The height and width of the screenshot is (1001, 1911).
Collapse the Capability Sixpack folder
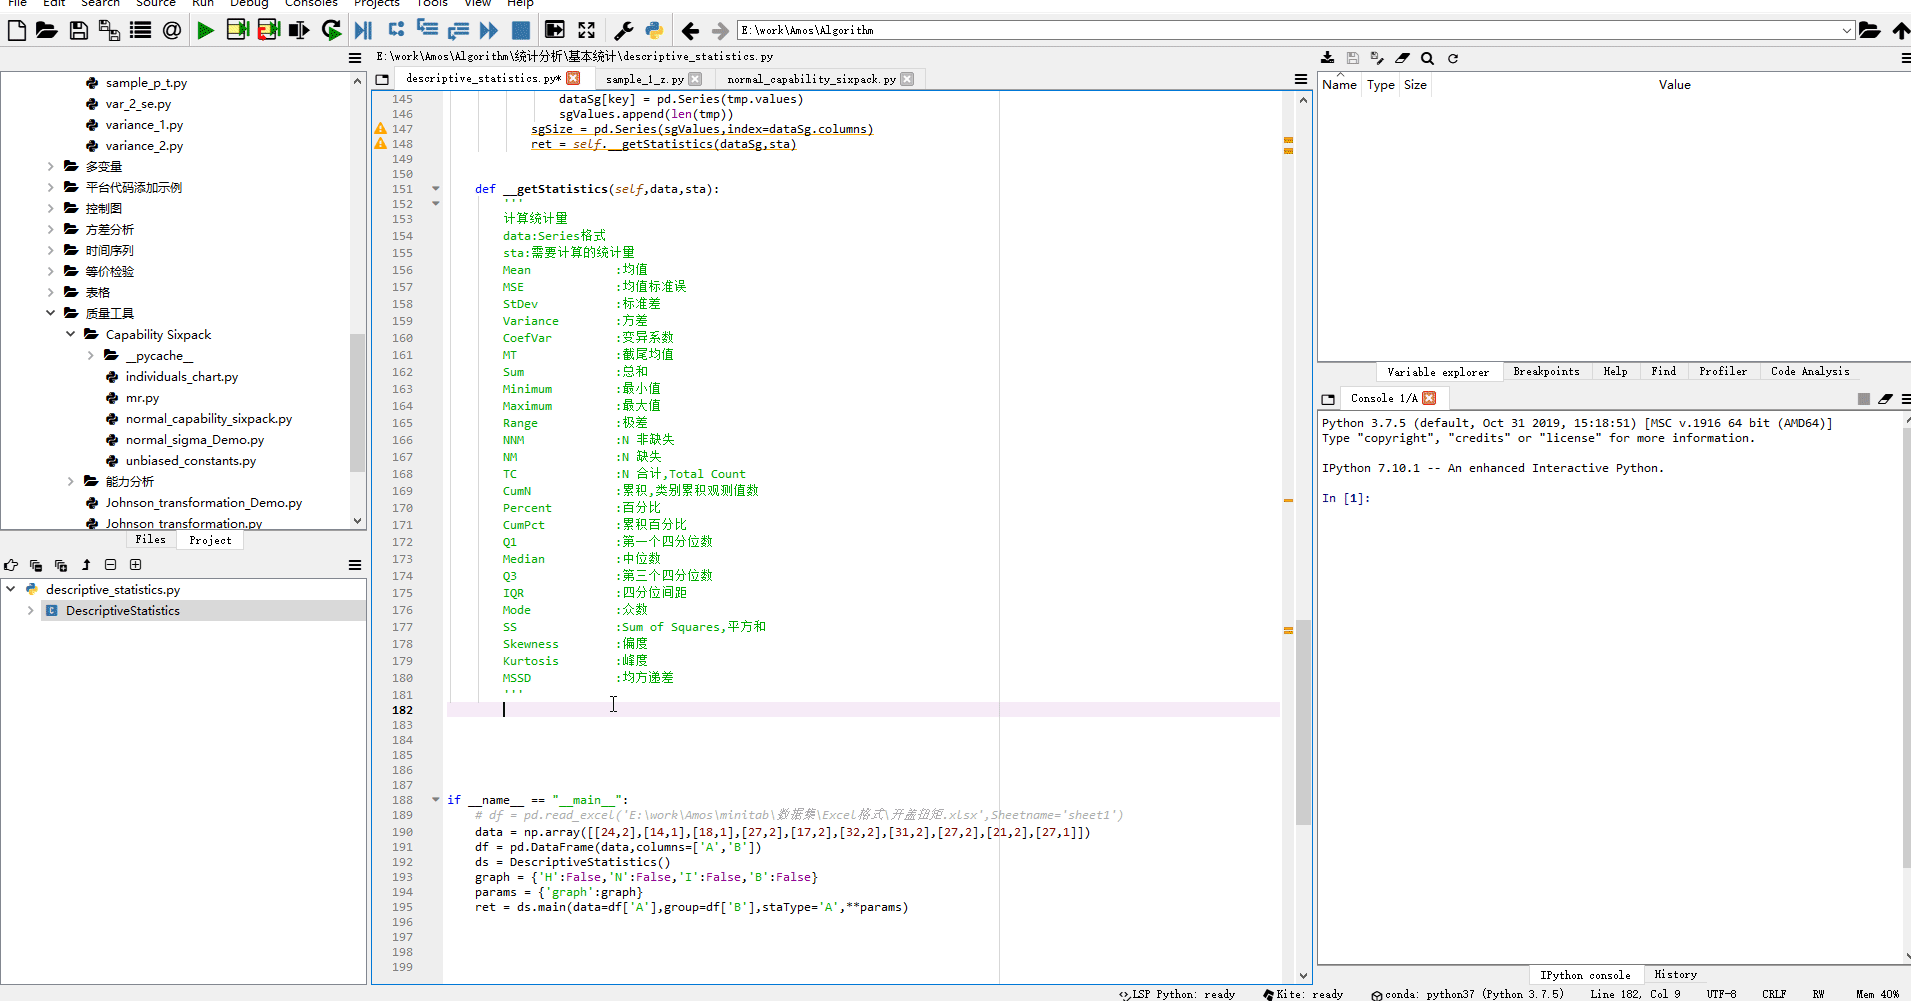coord(70,335)
